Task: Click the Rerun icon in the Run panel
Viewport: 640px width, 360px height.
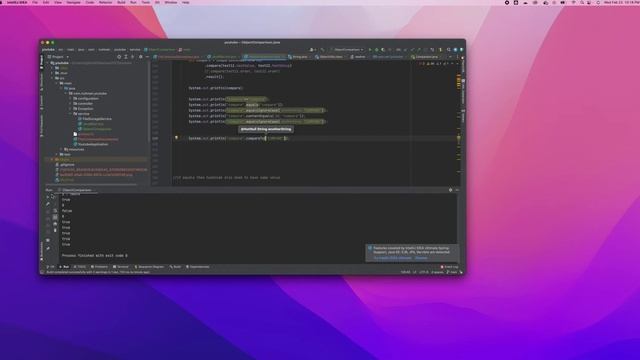Action: [x=48, y=197]
